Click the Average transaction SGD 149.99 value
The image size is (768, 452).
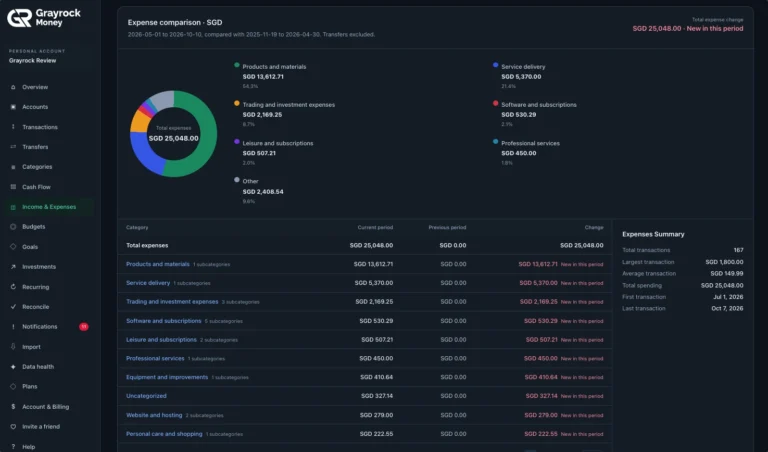(x=727, y=274)
